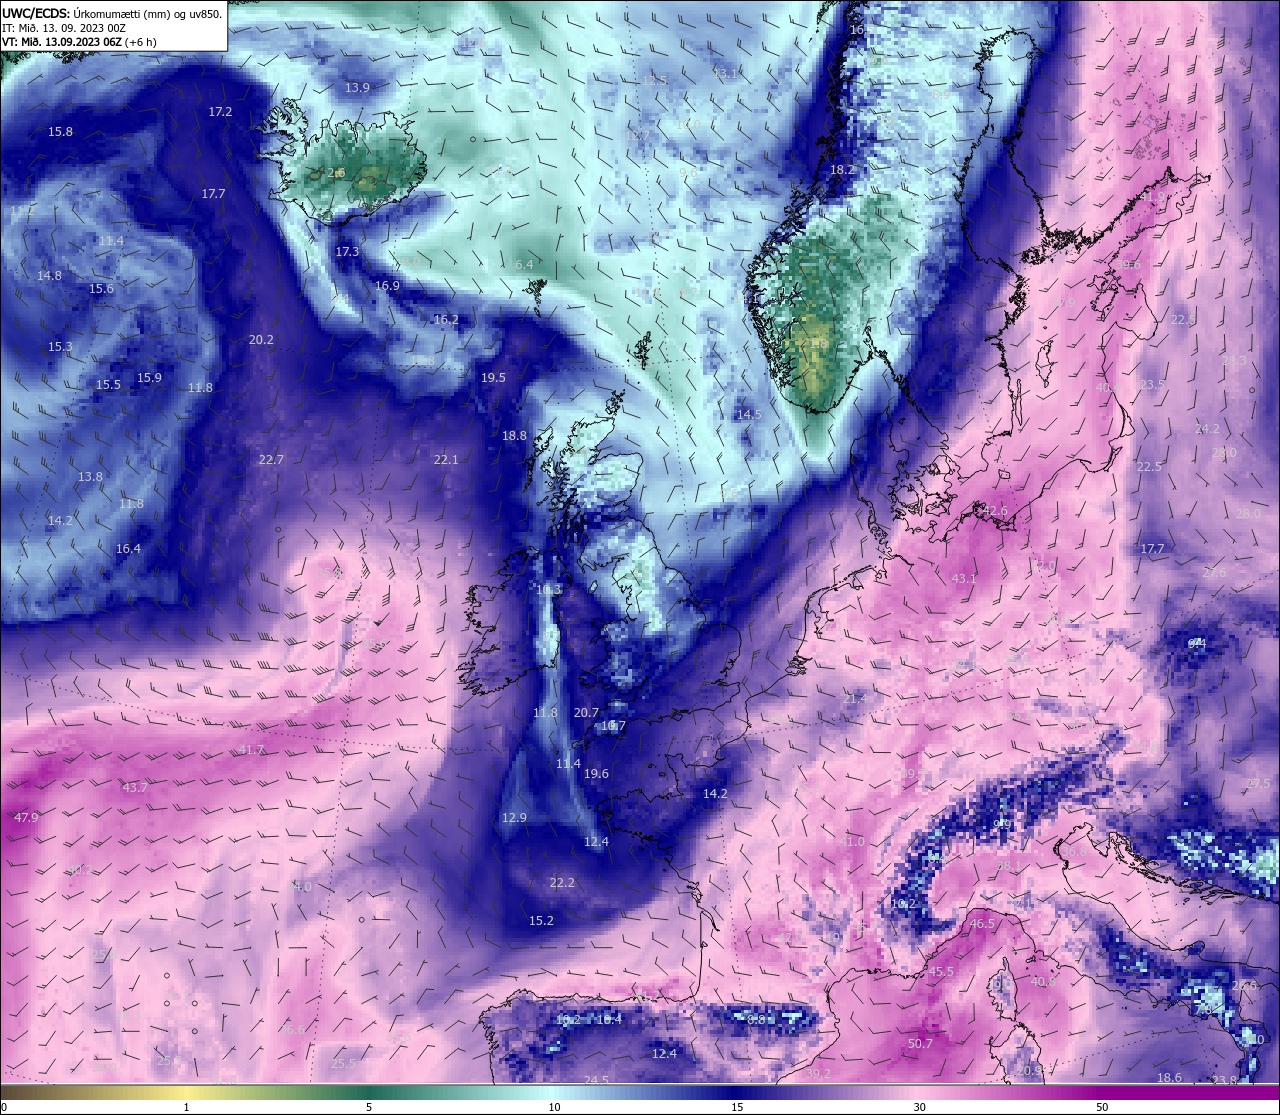1280x1115 pixels.
Task: Click the value 15.6 on the map
Action: pyautogui.click(x=101, y=289)
